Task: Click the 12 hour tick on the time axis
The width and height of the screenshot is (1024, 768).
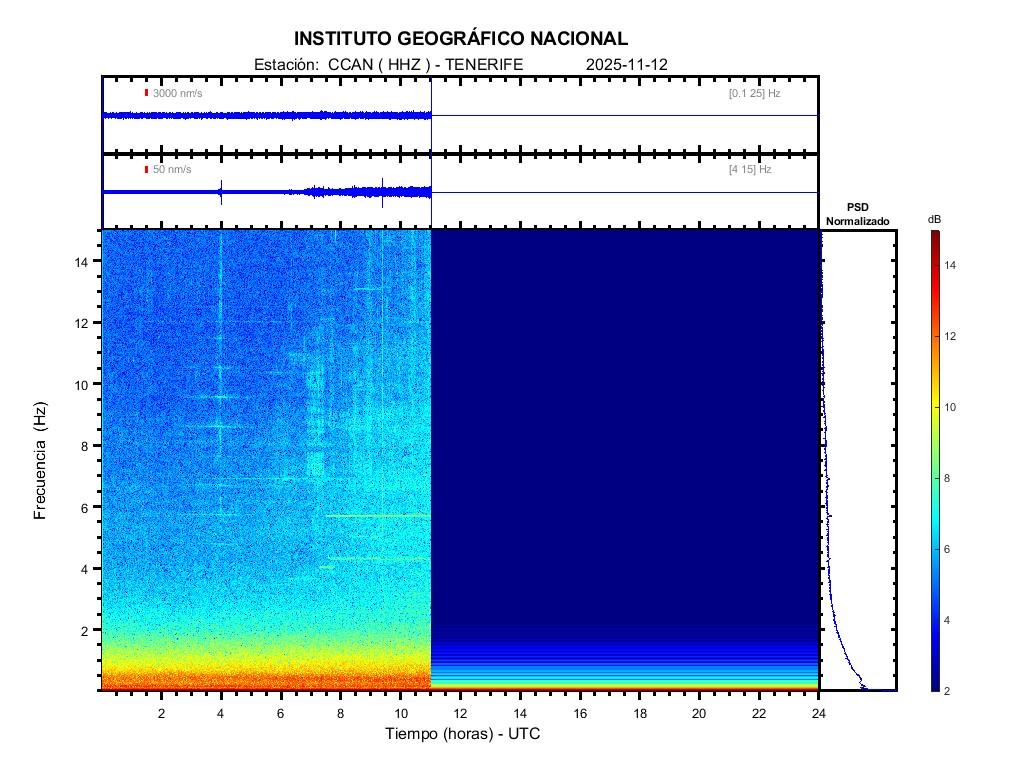Action: [x=460, y=711]
